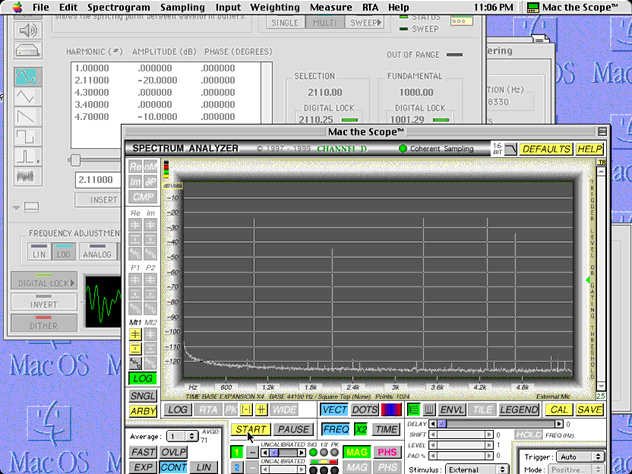Image resolution: width=632 pixels, height=474 pixels.
Task: Select harmonic row 4.70000
Action: [x=166, y=117]
